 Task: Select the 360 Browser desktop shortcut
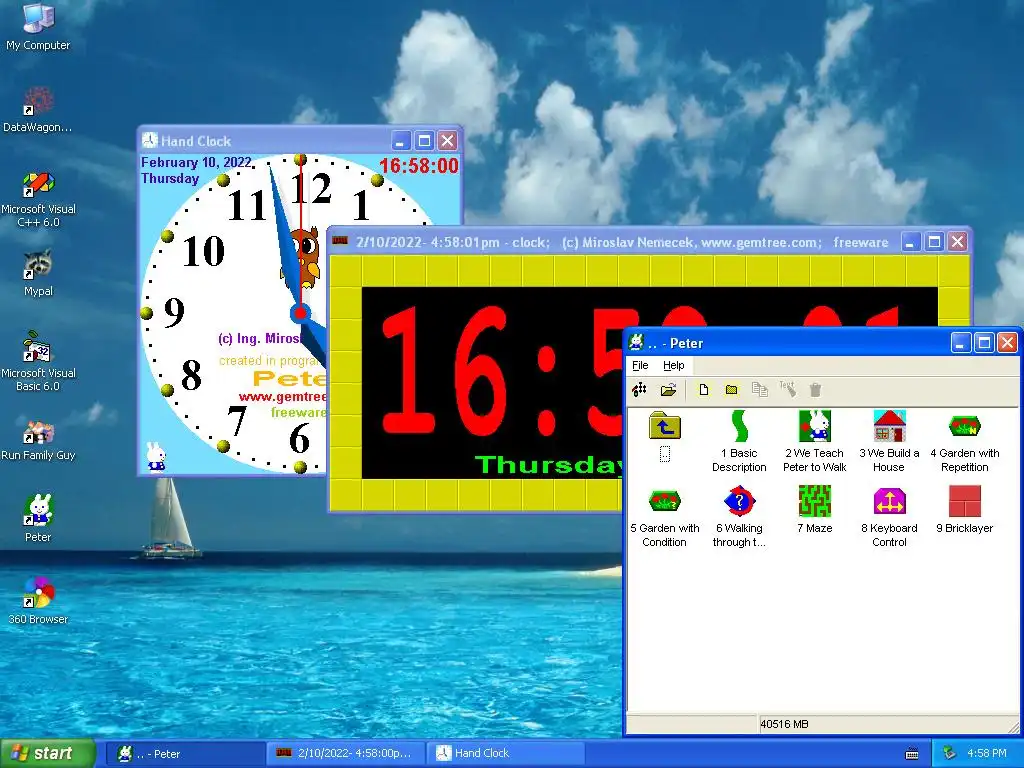click(38, 600)
